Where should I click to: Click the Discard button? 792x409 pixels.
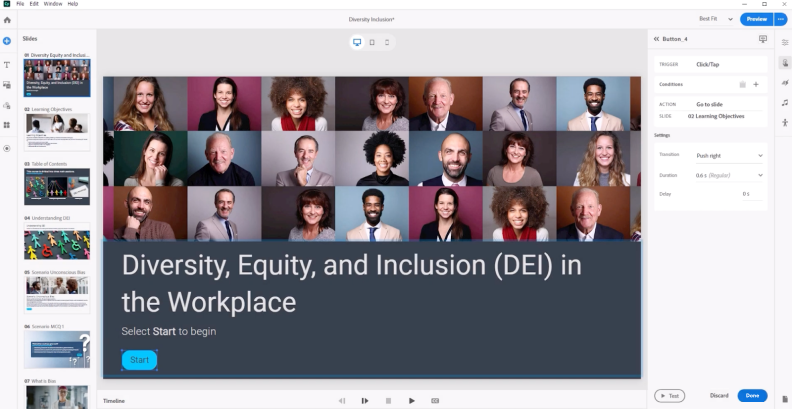pyautogui.click(x=719, y=396)
